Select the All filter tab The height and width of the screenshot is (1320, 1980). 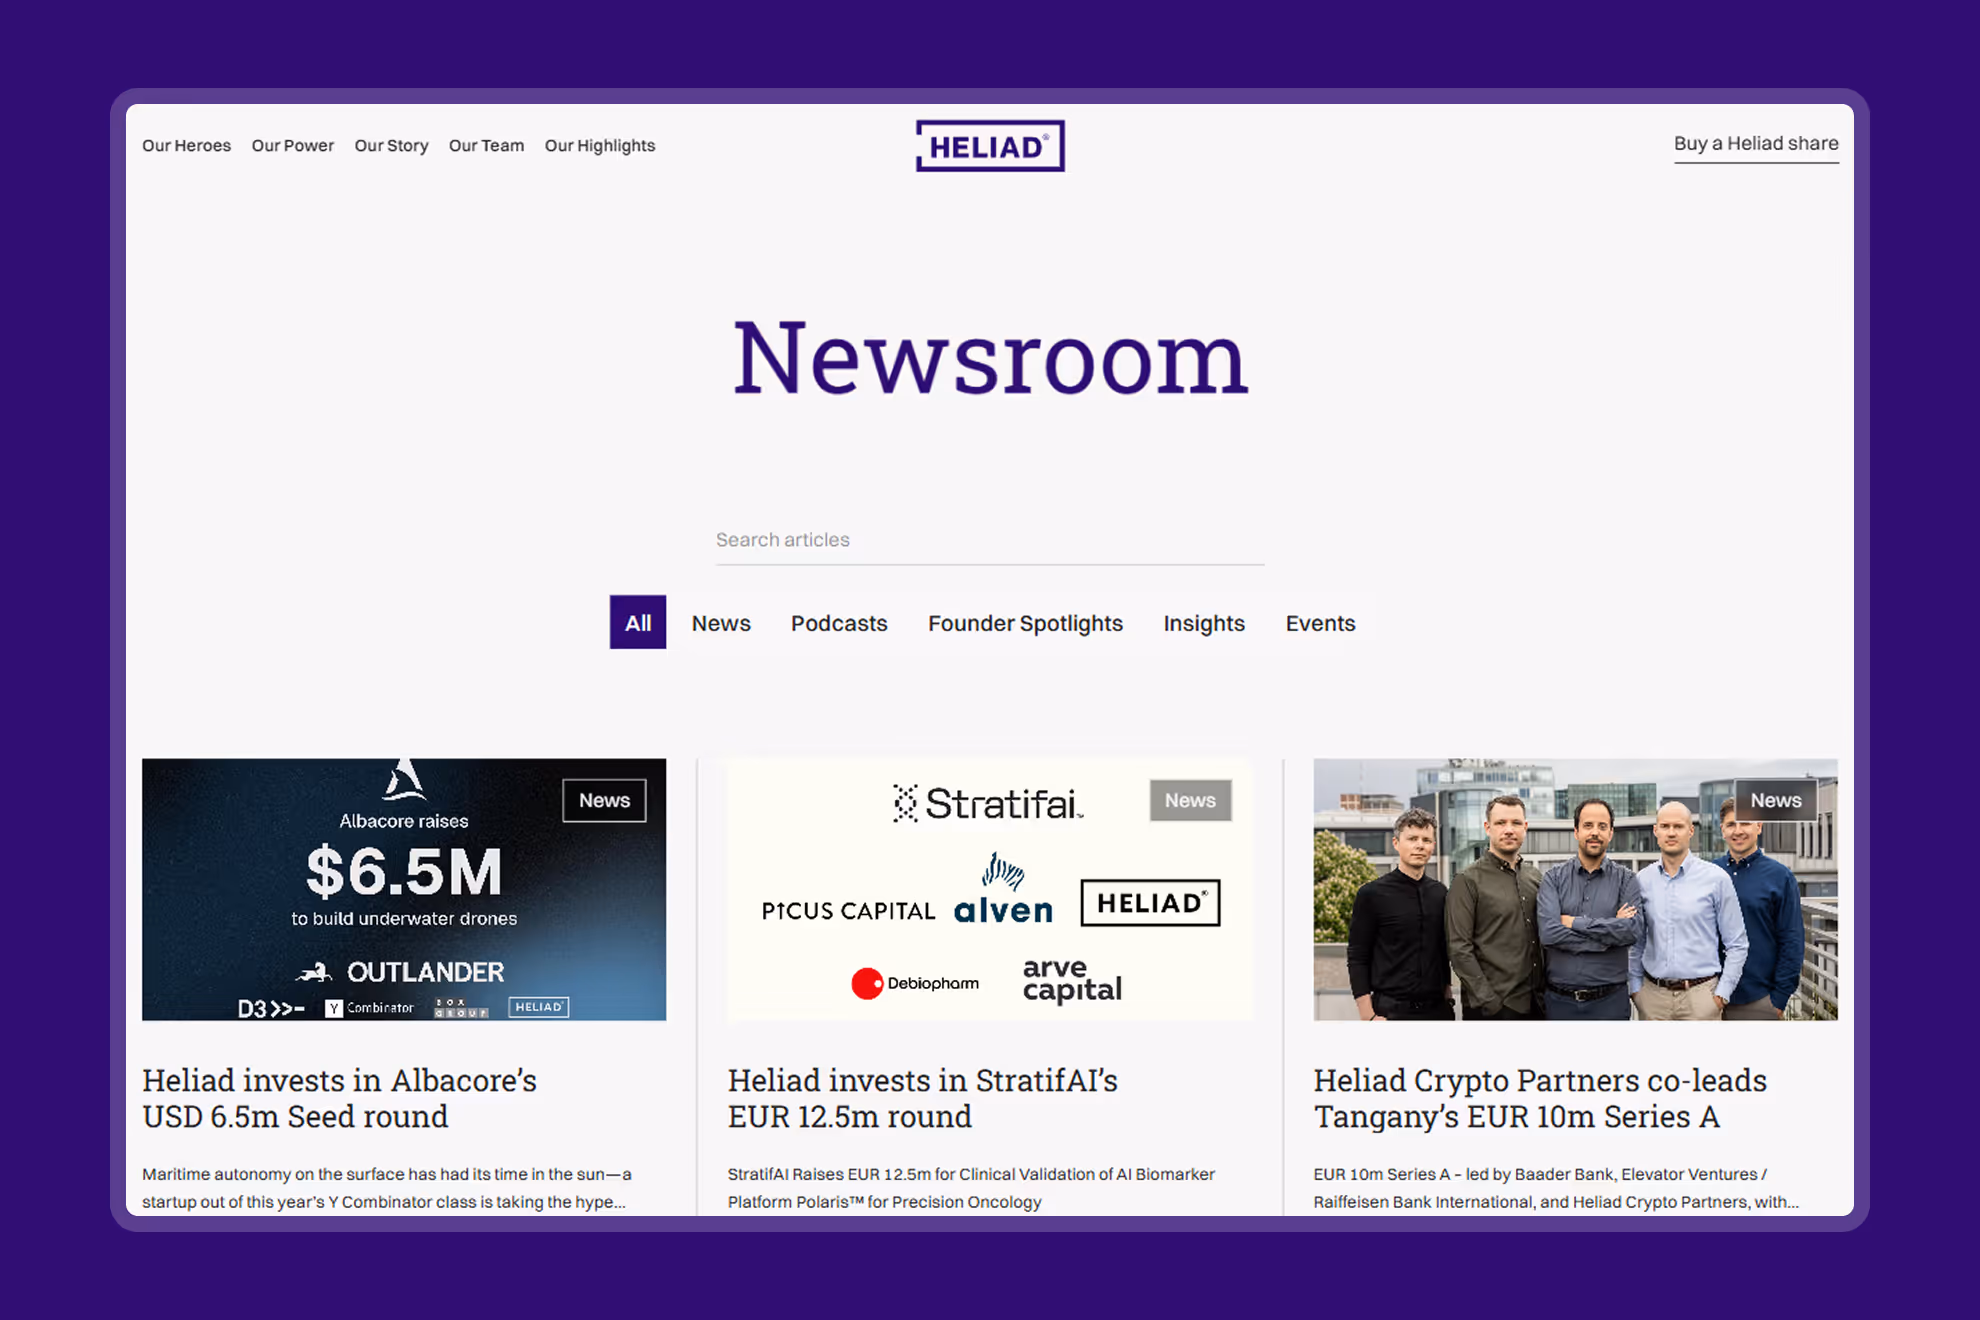pos(637,623)
